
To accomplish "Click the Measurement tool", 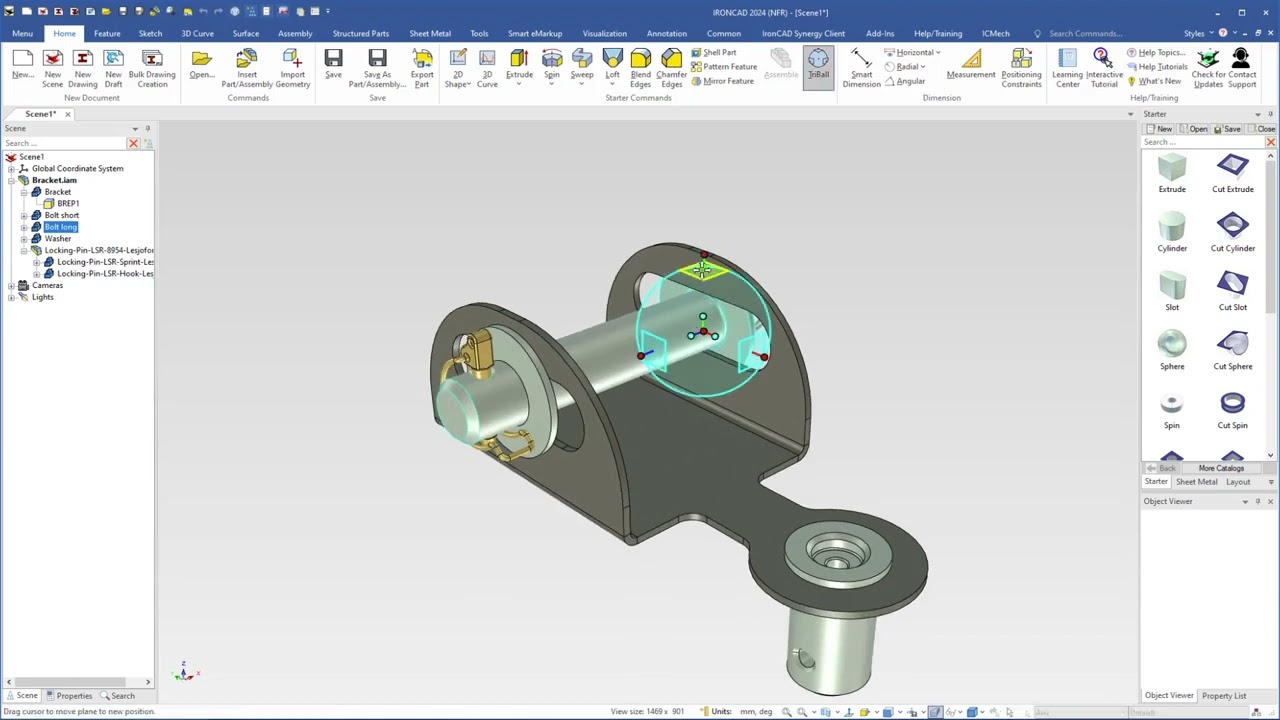I will click(x=971, y=64).
